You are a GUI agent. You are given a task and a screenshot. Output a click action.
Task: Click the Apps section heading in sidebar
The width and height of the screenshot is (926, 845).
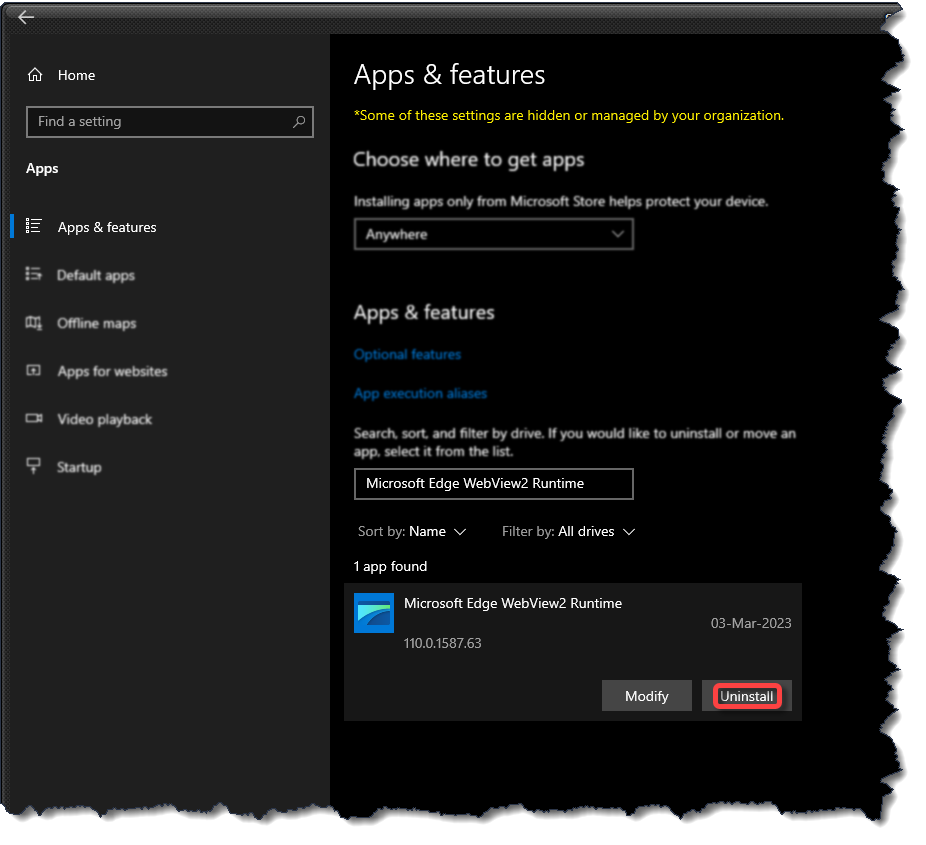click(x=42, y=168)
